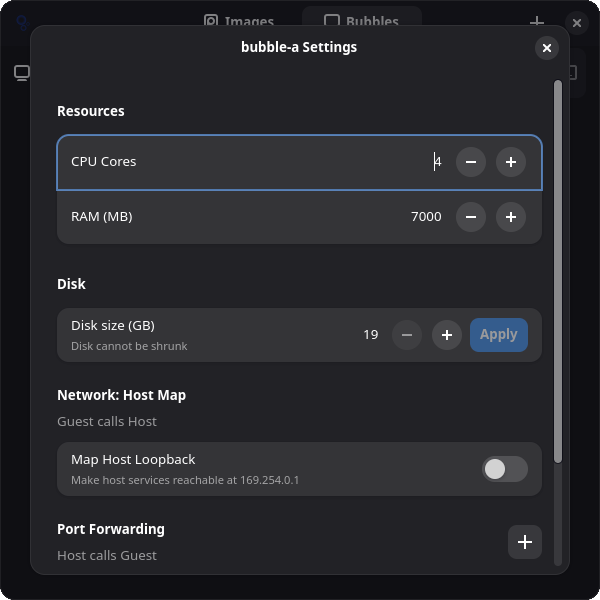Click the CPU Cores number field
Viewport: 600px width, 600px height.
pos(437,162)
